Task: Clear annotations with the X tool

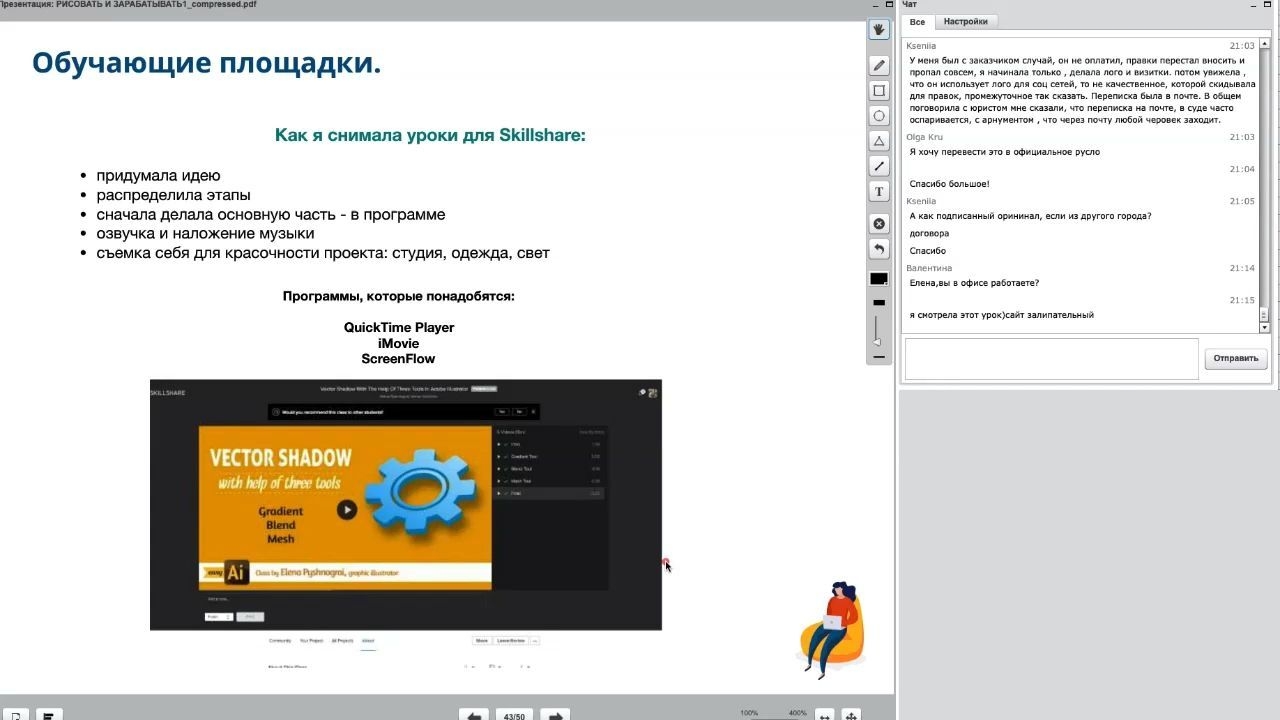Action: (x=879, y=224)
